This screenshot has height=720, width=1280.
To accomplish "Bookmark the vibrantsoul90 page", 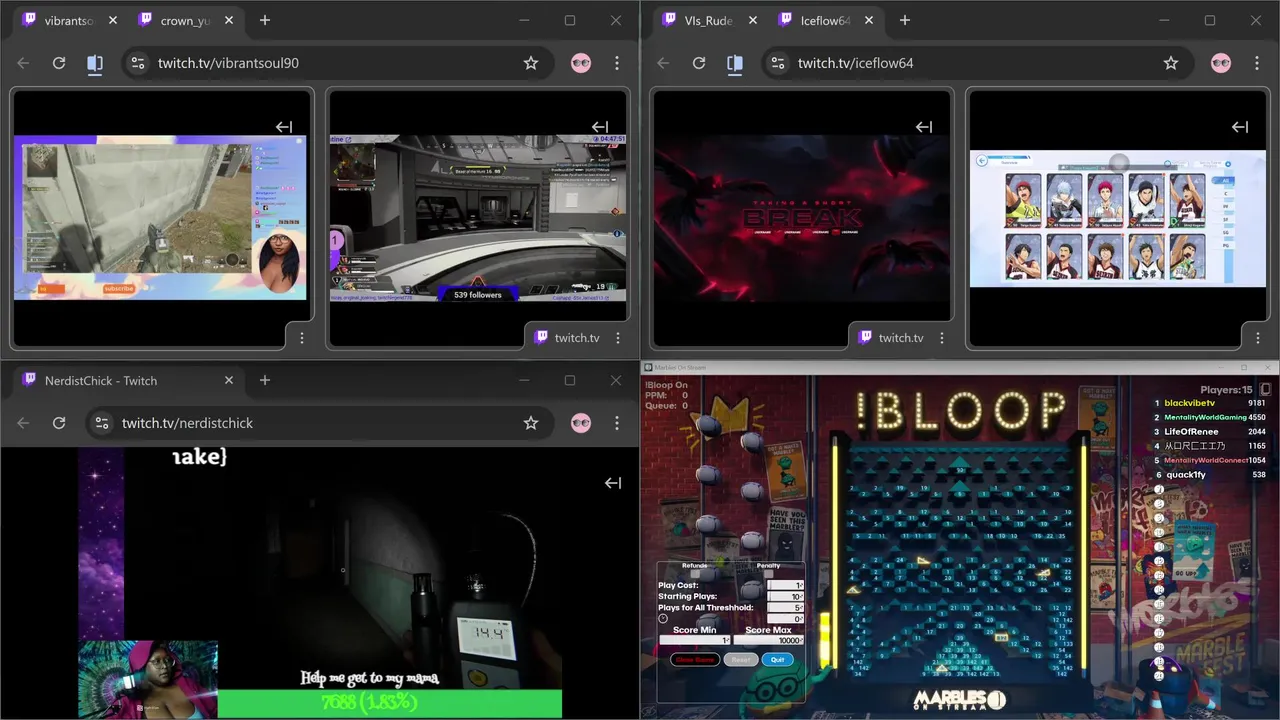I will (x=531, y=63).
